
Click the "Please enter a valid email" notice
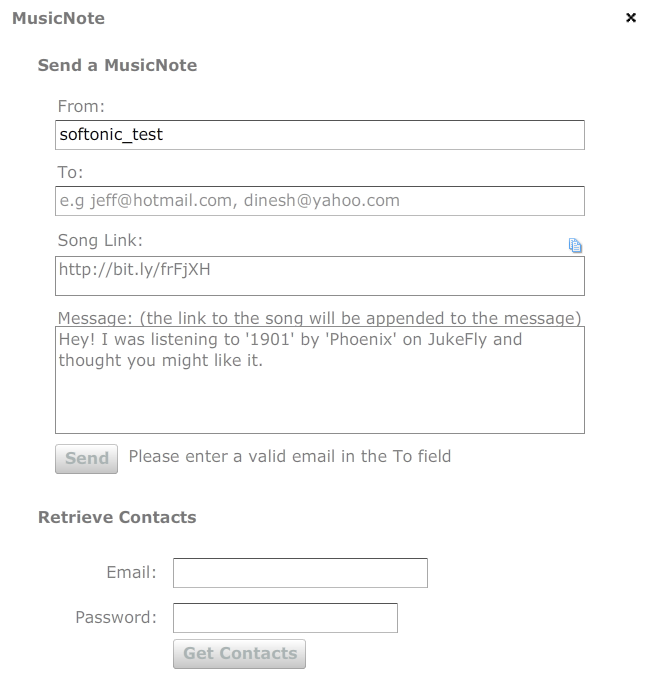[290, 457]
